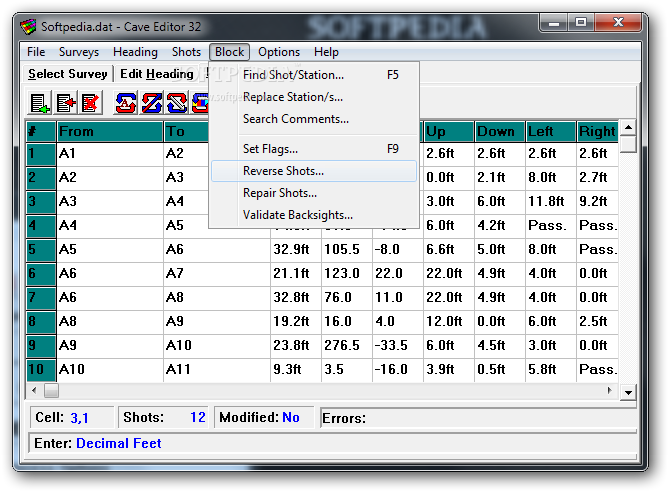Viewport: 669px width, 492px height.
Task: Click the From column header
Action: pyautogui.click(x=110, y=131)
